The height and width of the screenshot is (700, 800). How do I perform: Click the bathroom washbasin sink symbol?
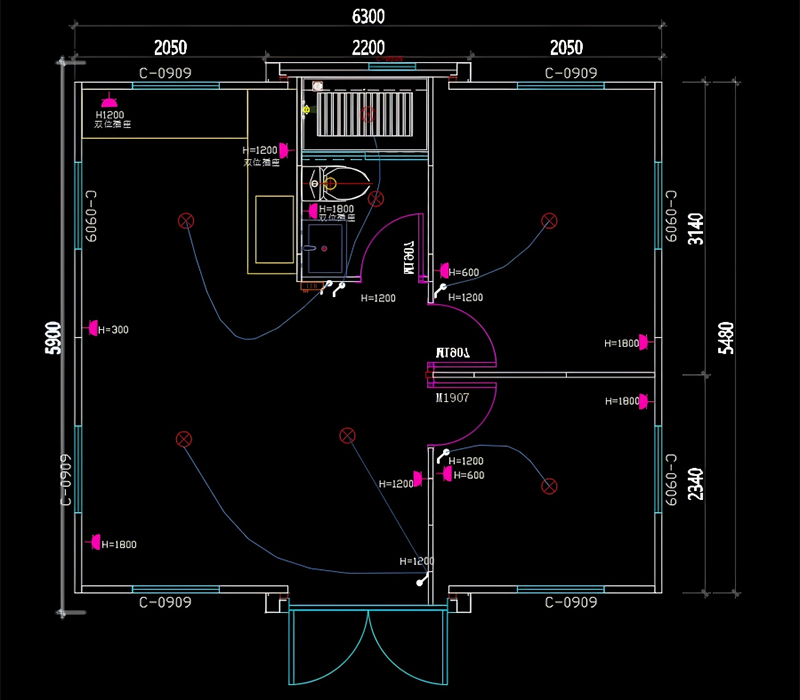(x=323, y=248)
